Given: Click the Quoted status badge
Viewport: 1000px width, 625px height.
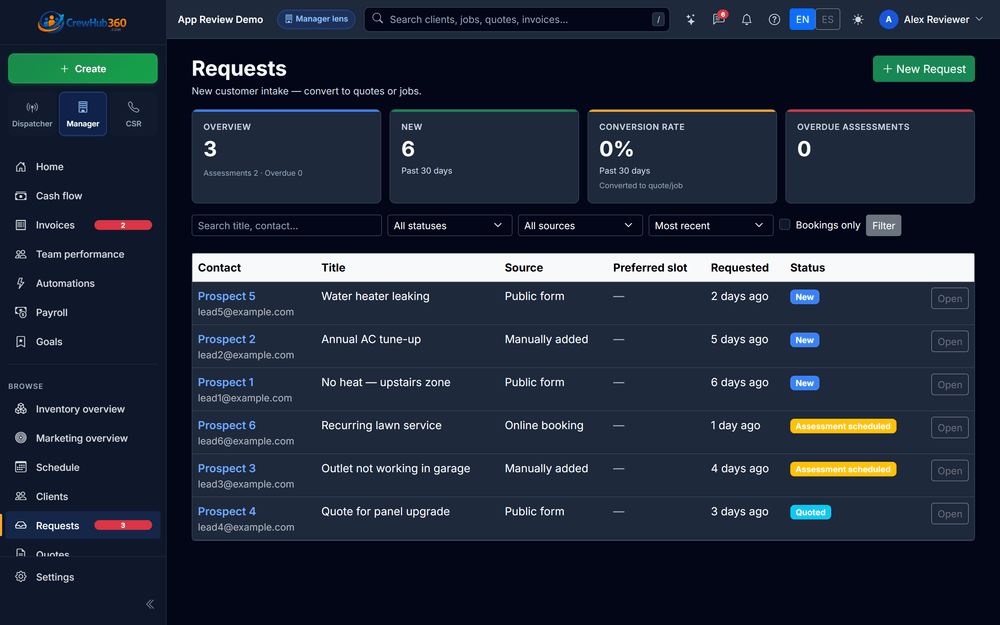Looking at the screenshot, I should point(811,512).
